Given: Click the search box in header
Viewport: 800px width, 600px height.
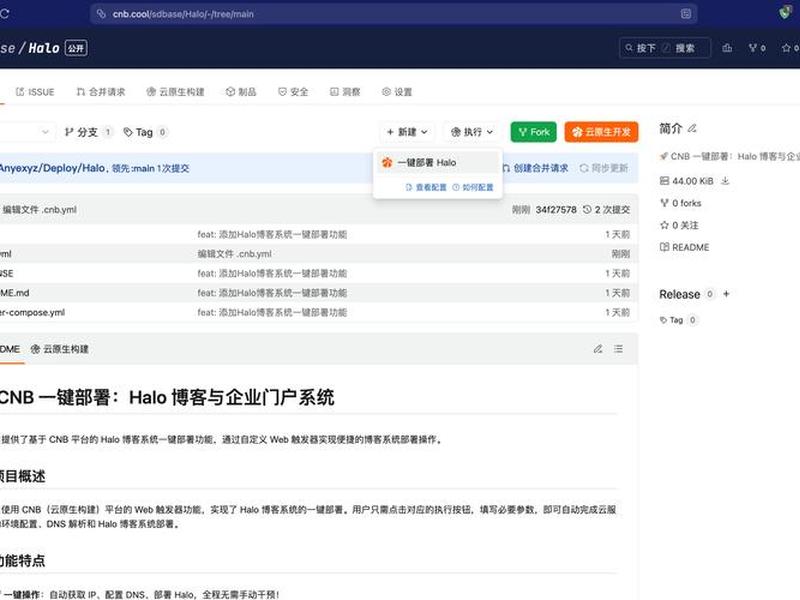Looking at the screenshot, I should tap(665, 48).
